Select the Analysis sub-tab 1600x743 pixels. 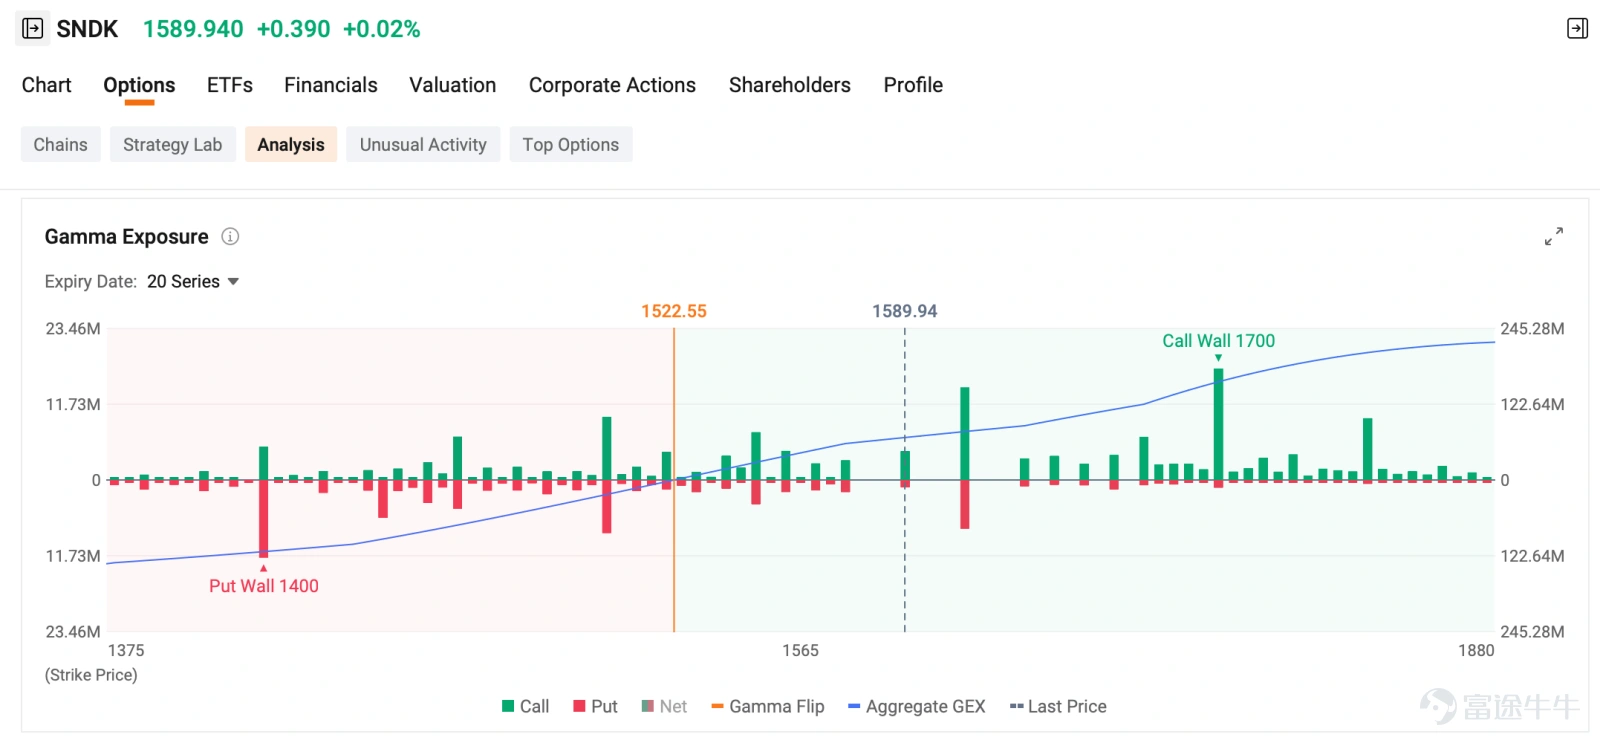pyautogui.click(x=291, y=145)
